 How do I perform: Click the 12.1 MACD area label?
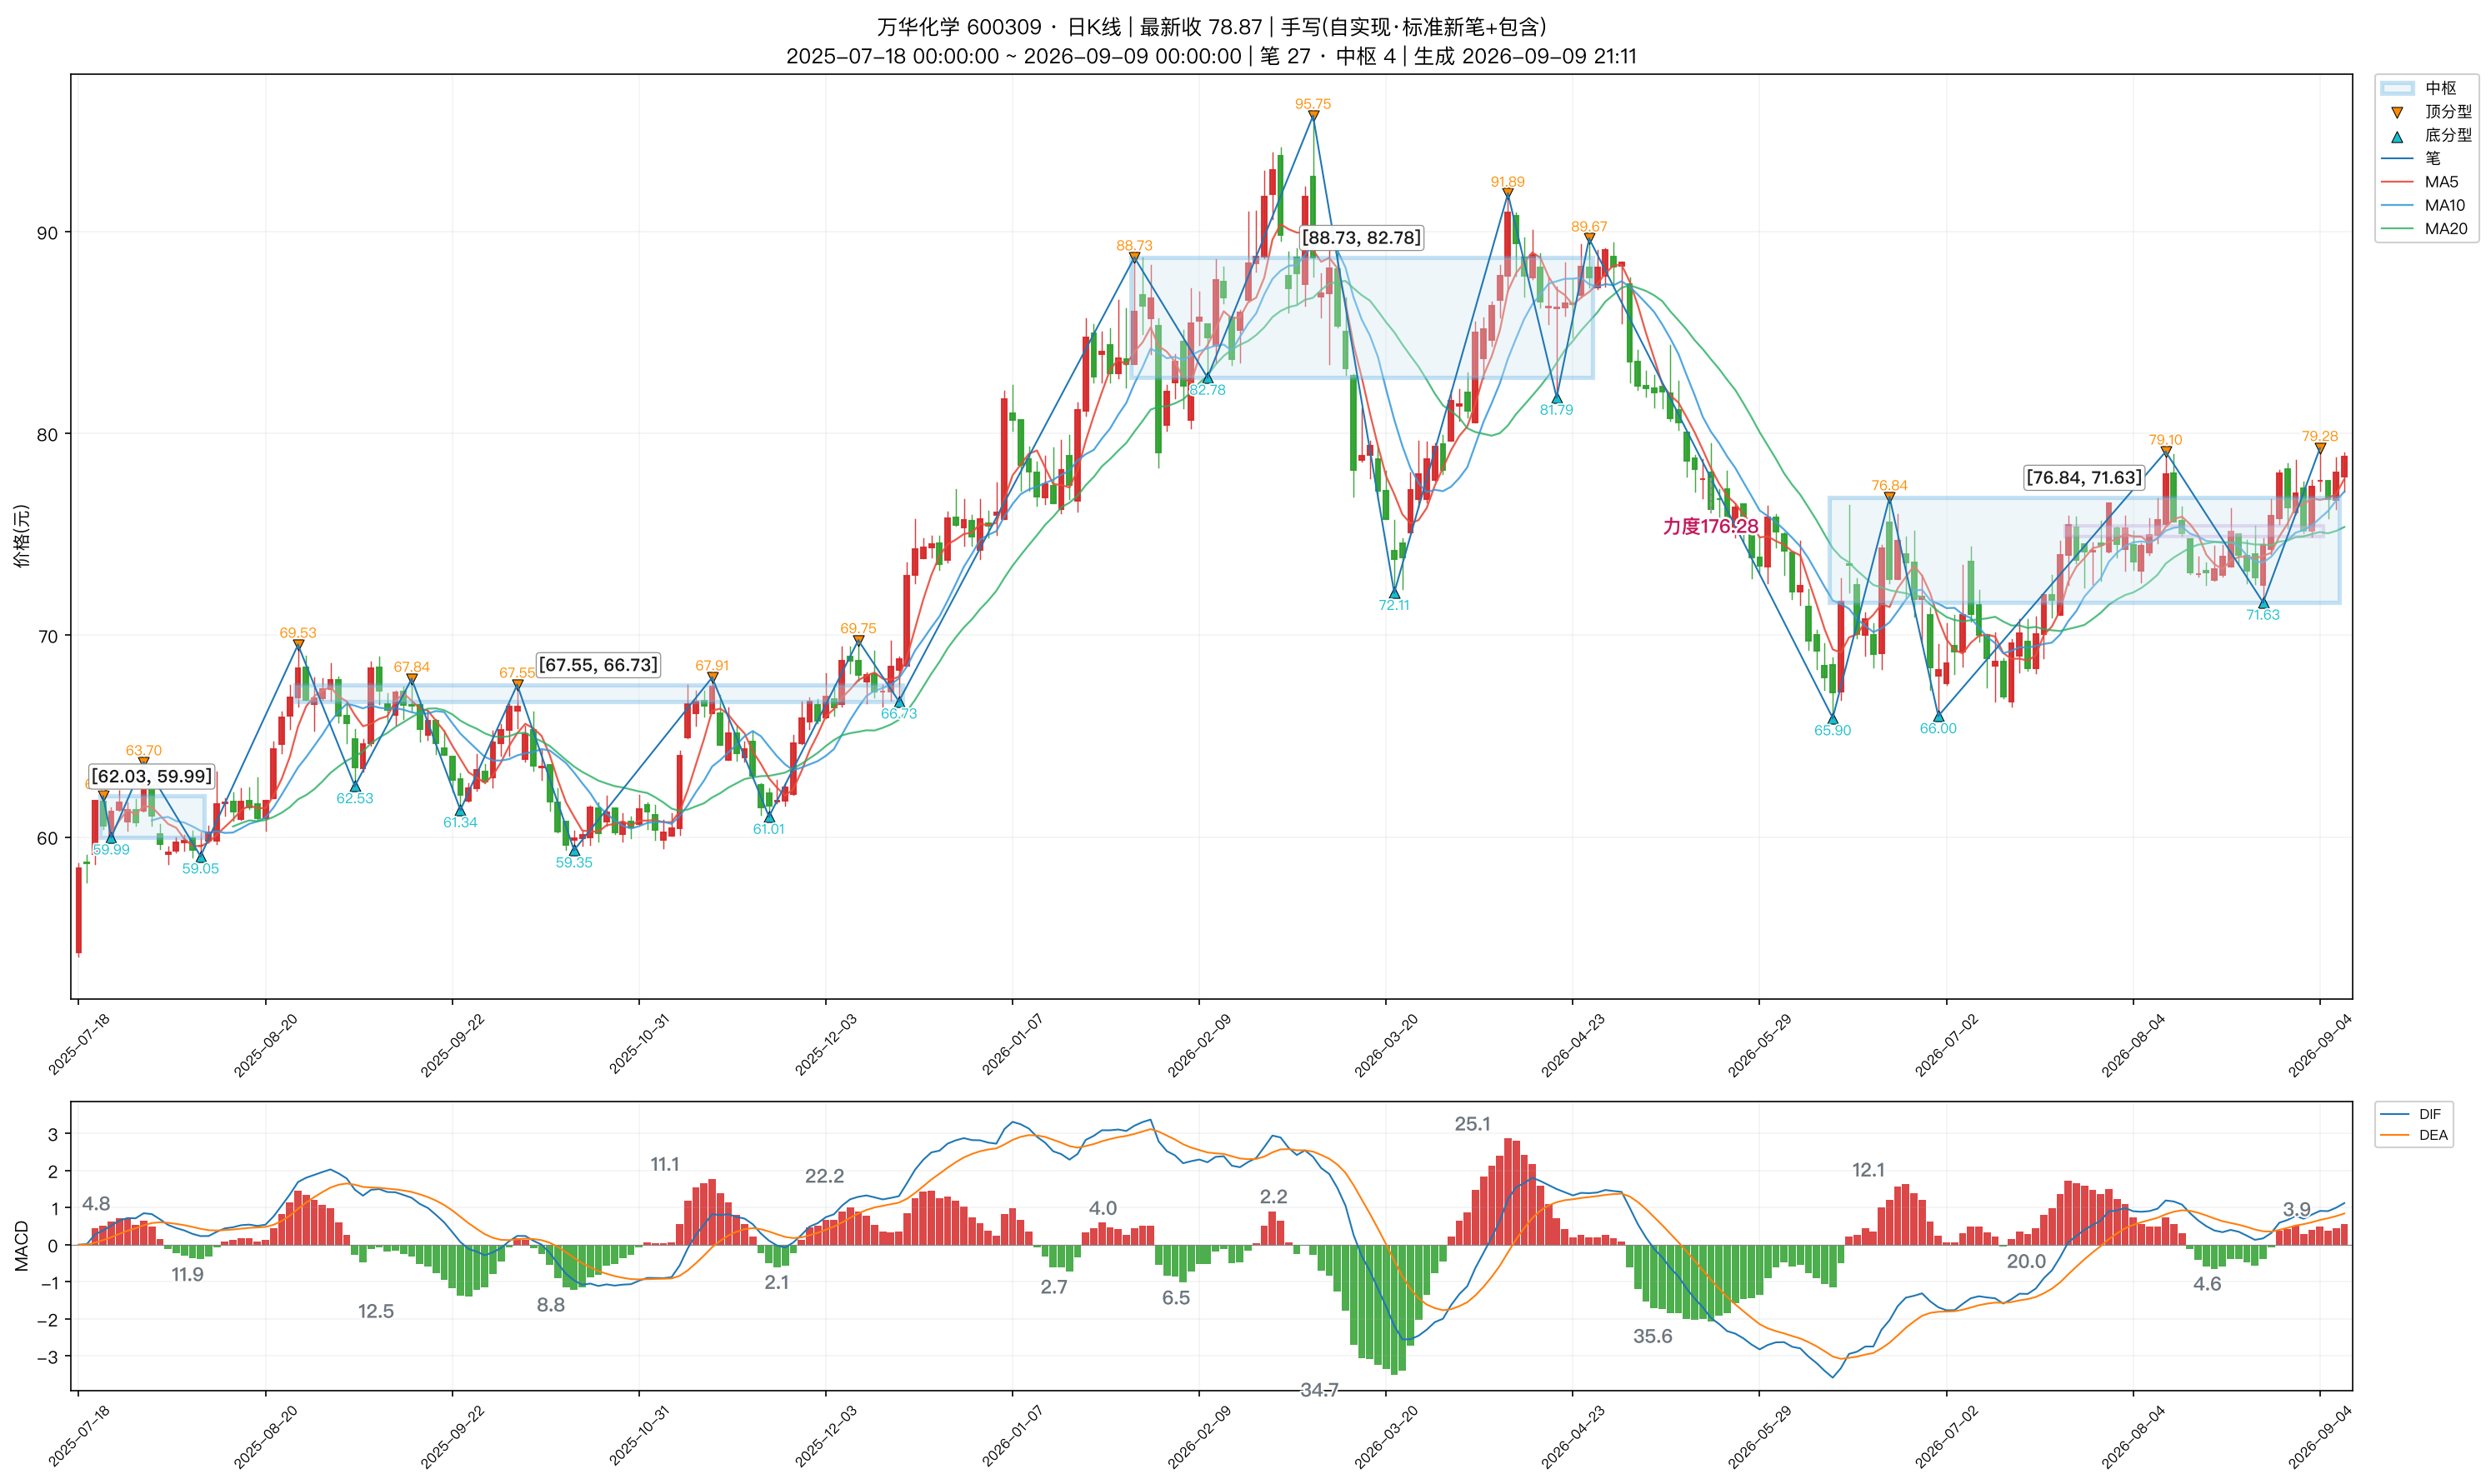(x=1868, y=1170)
